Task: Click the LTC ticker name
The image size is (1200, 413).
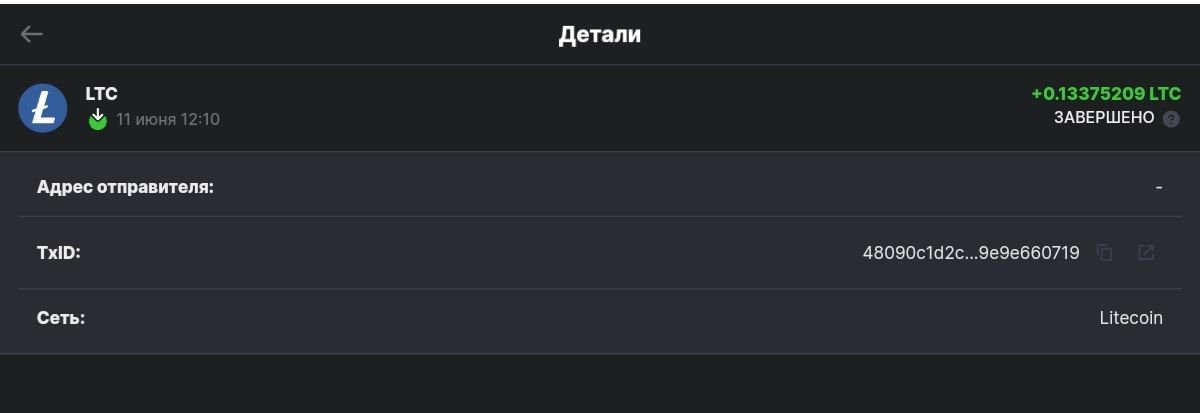Action: (102, 94)
